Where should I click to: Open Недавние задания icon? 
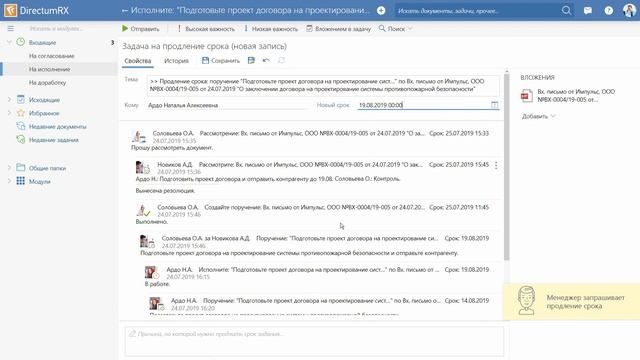(x=21, y=140)
